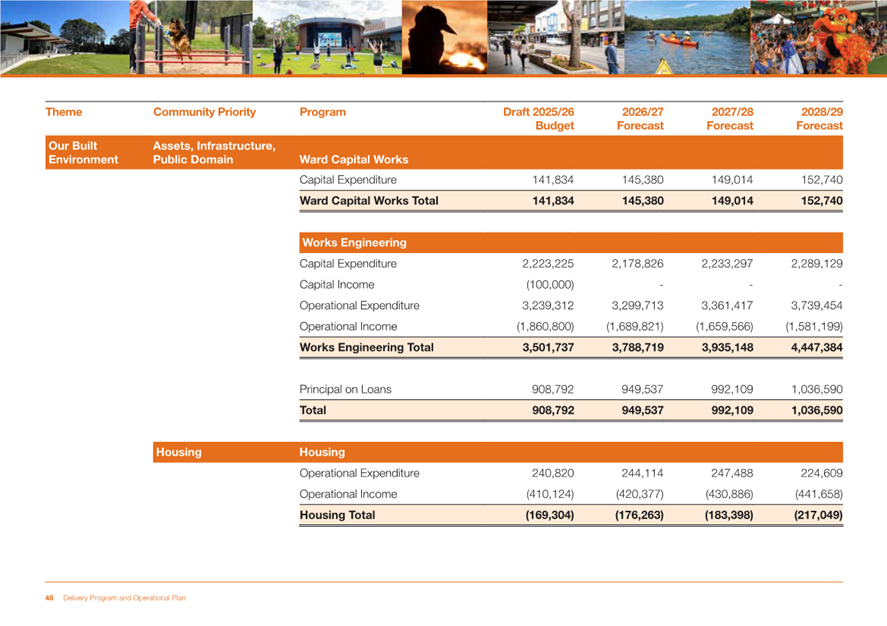Click Housing Operational Expenditure 240,820
This screenshot has height=626, width=887.
coord(553,473)
